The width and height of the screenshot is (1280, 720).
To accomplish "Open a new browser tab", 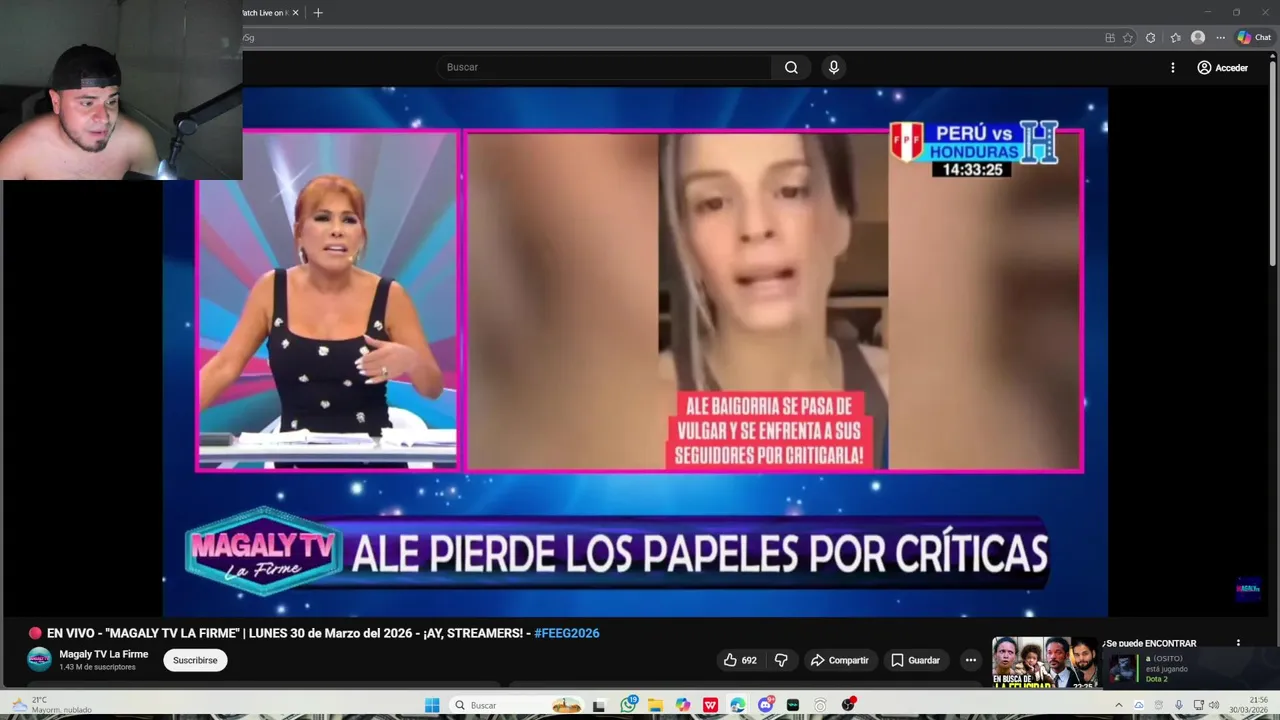I will click(x=318, y=13).
